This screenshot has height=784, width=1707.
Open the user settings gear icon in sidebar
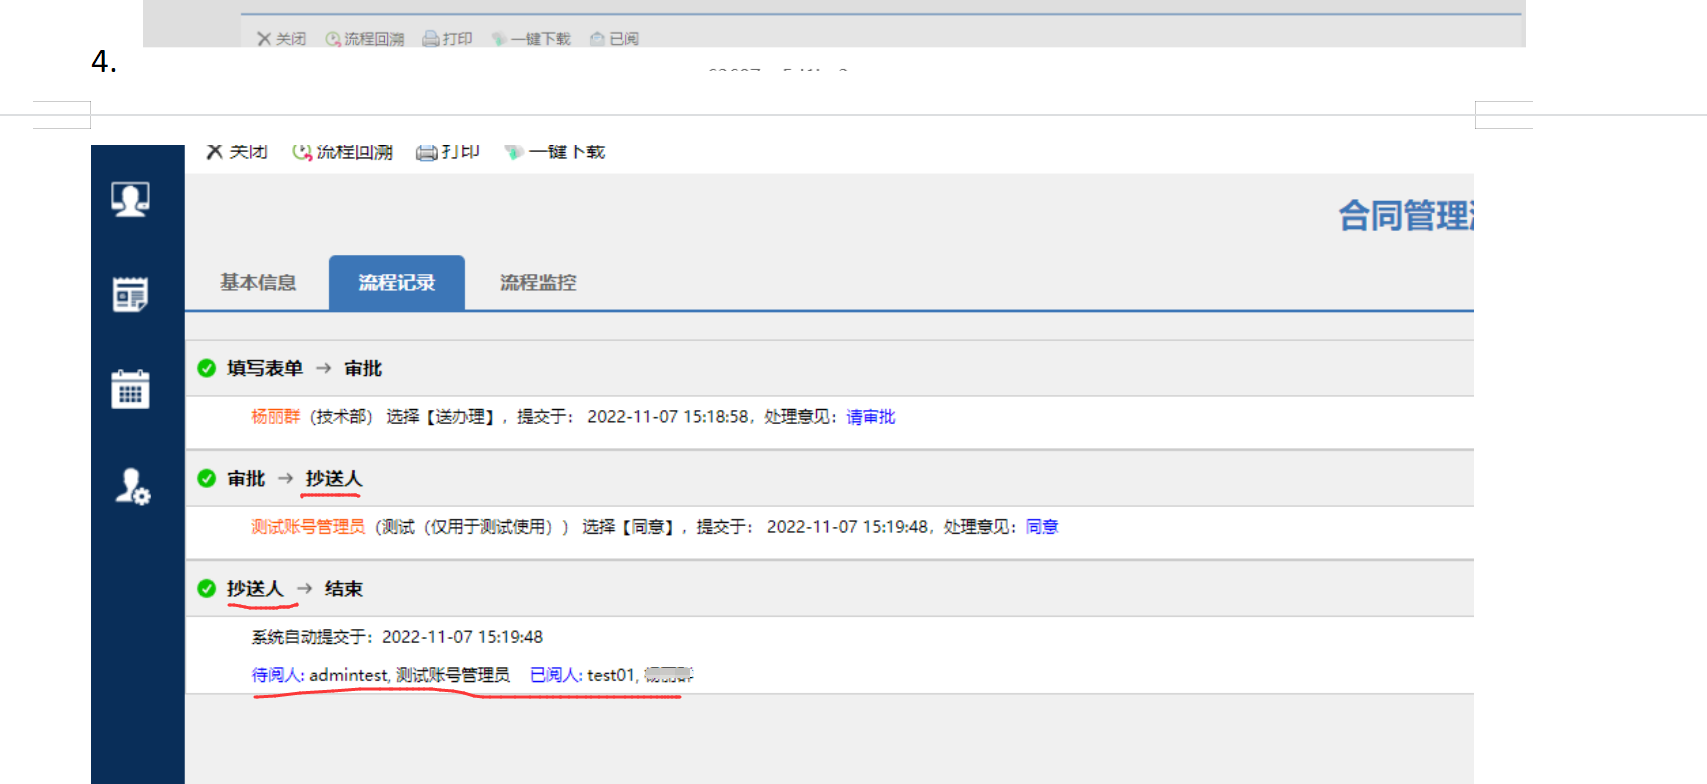[132, 486]
